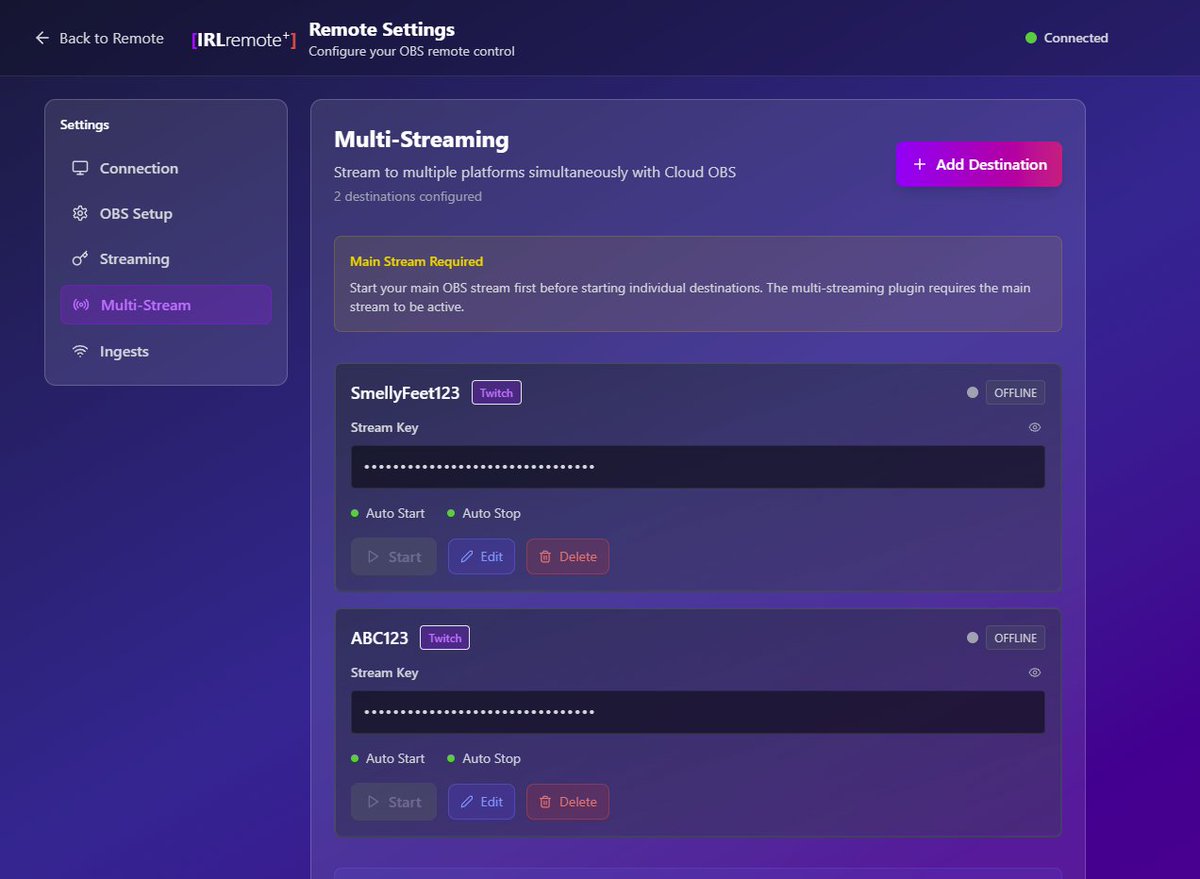1200x879 pixels.
Task: Toggle Auto Start for SmellyFeet123
Action: coord(388,513)
